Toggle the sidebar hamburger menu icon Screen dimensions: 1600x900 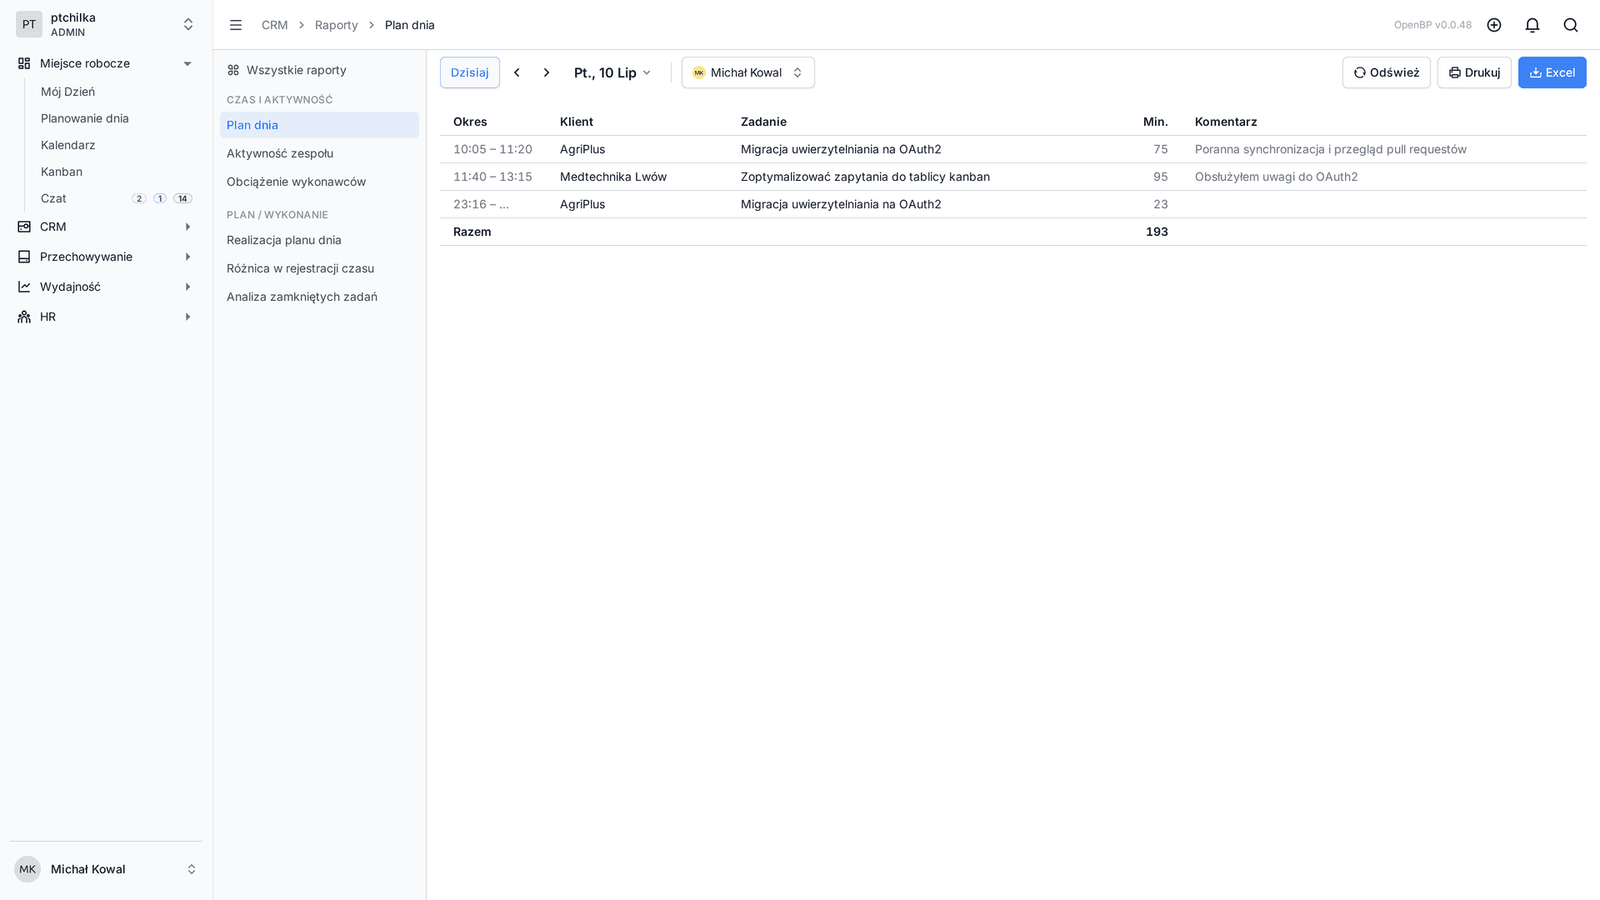tap(236, 25)
